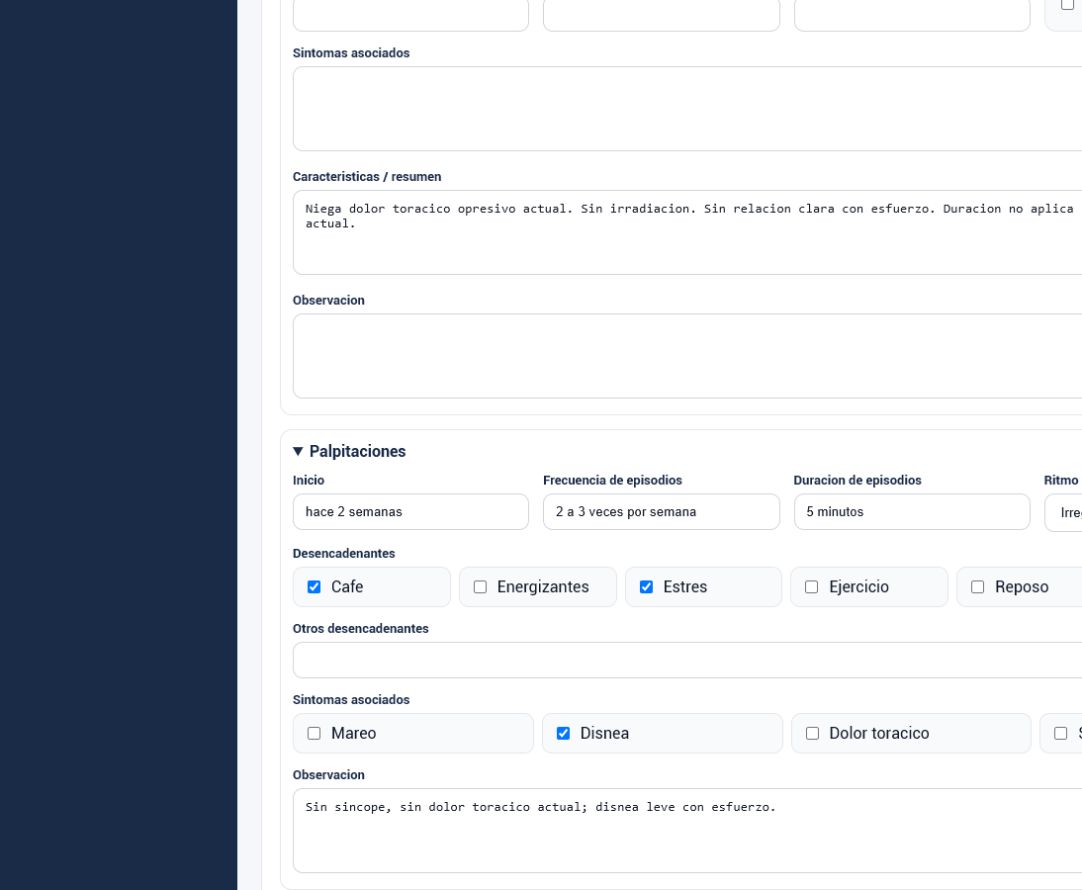Enable the Mareo symptom checkbox

[314, 733]
